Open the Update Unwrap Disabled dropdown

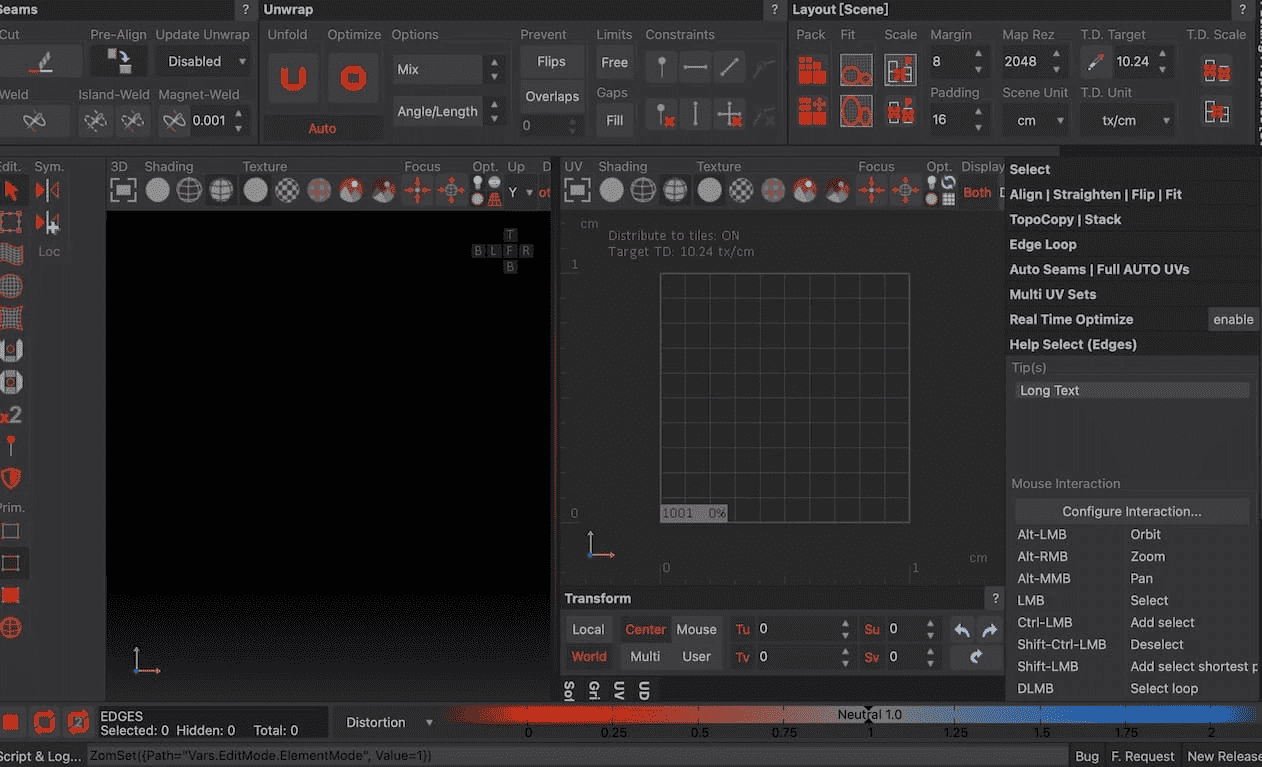pos(203,61)
